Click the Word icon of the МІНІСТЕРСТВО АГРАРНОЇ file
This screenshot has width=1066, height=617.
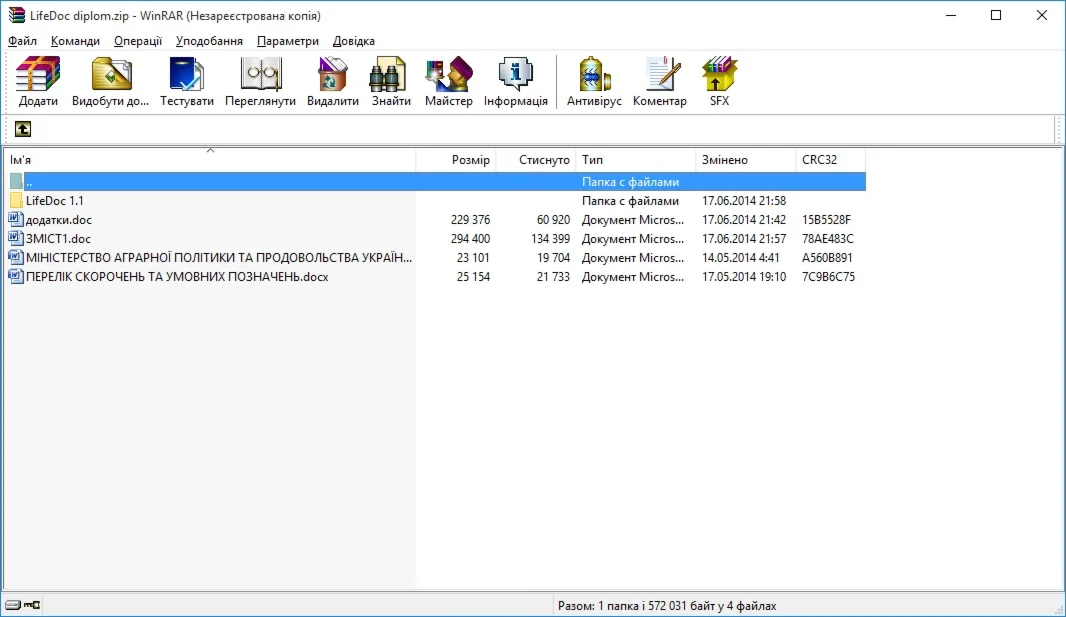click(16, 258)
